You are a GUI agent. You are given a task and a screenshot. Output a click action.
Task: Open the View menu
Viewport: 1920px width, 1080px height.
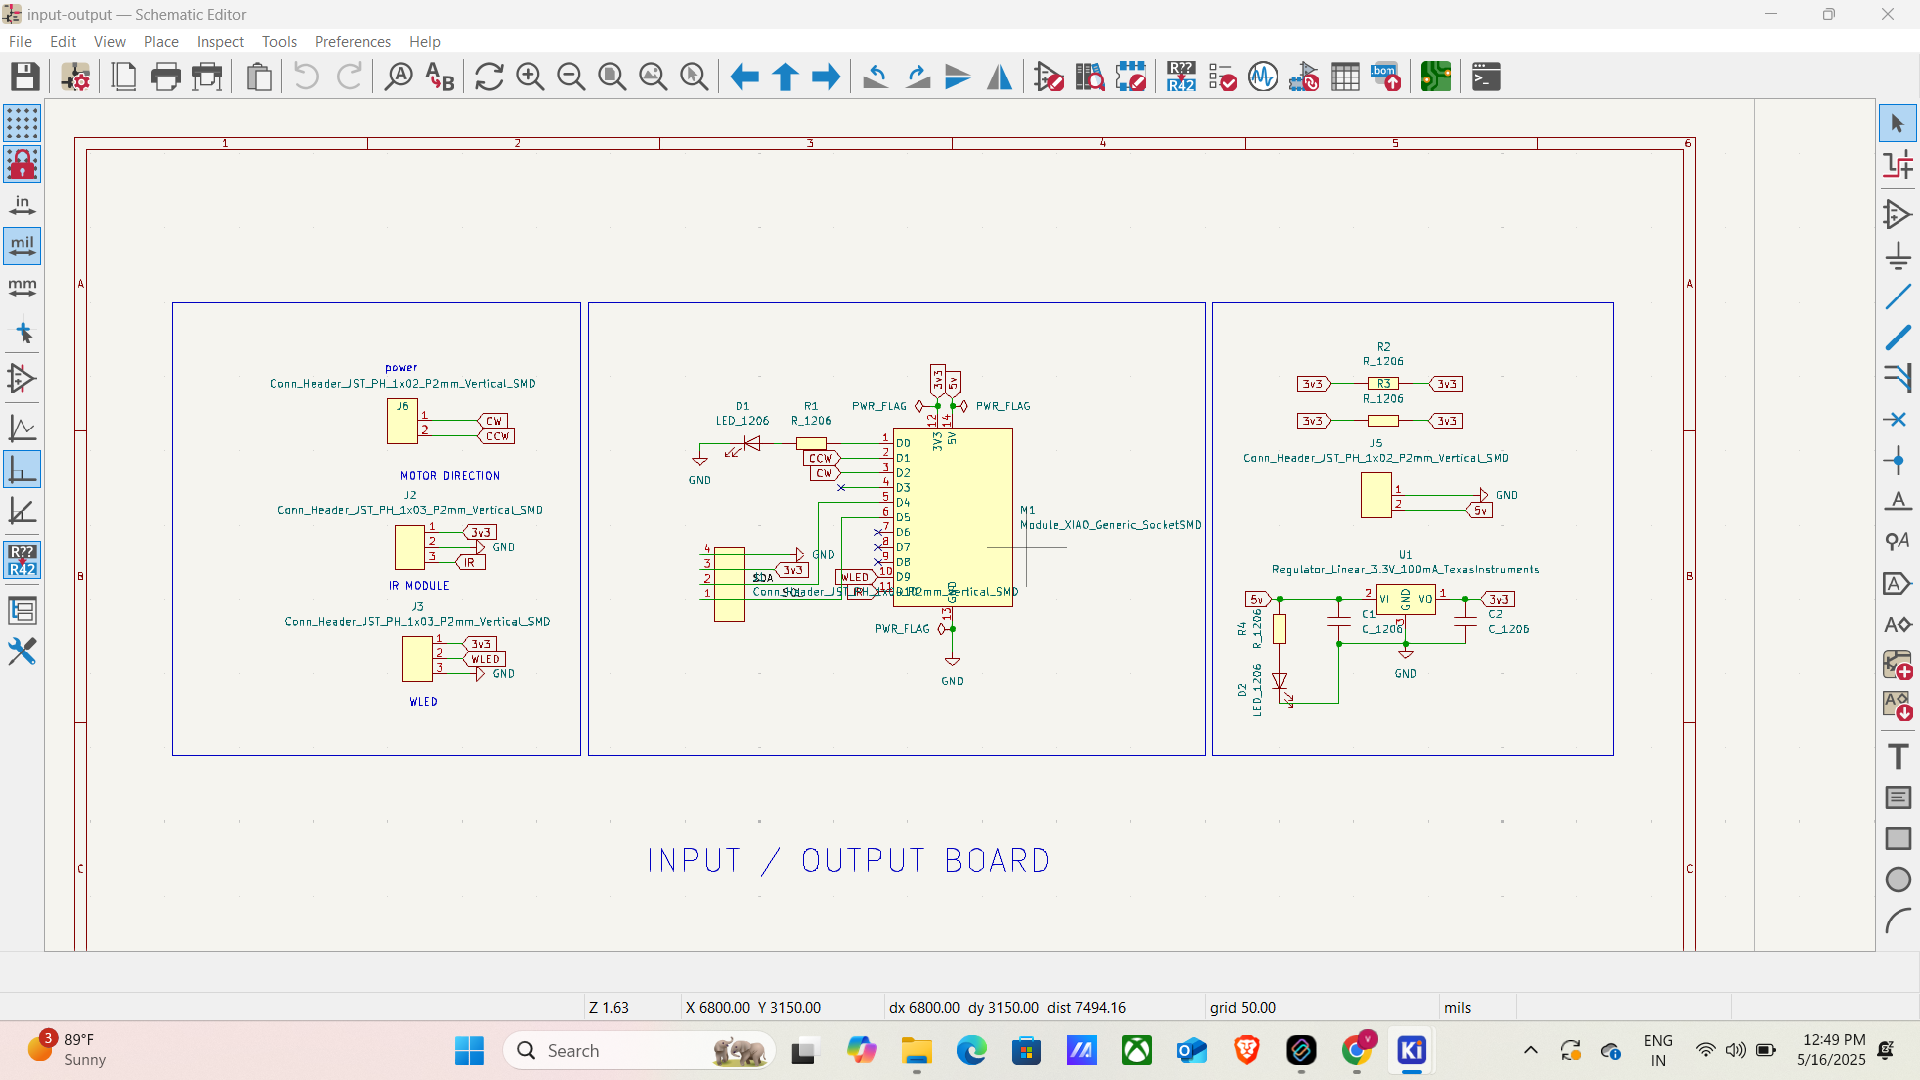[110, 42]
